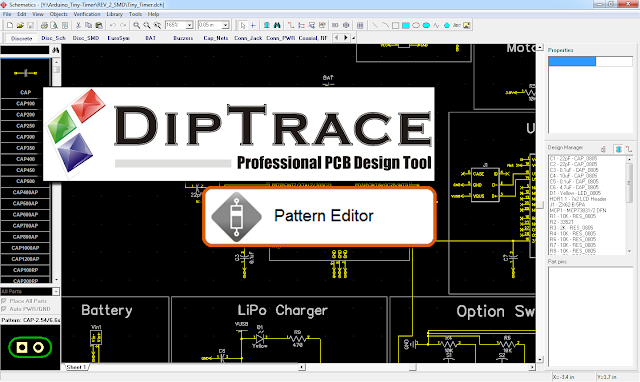This screenshot has width=640, height=382.
Task: Select the Cap_Nets library tab
Action: coord(216,38)
